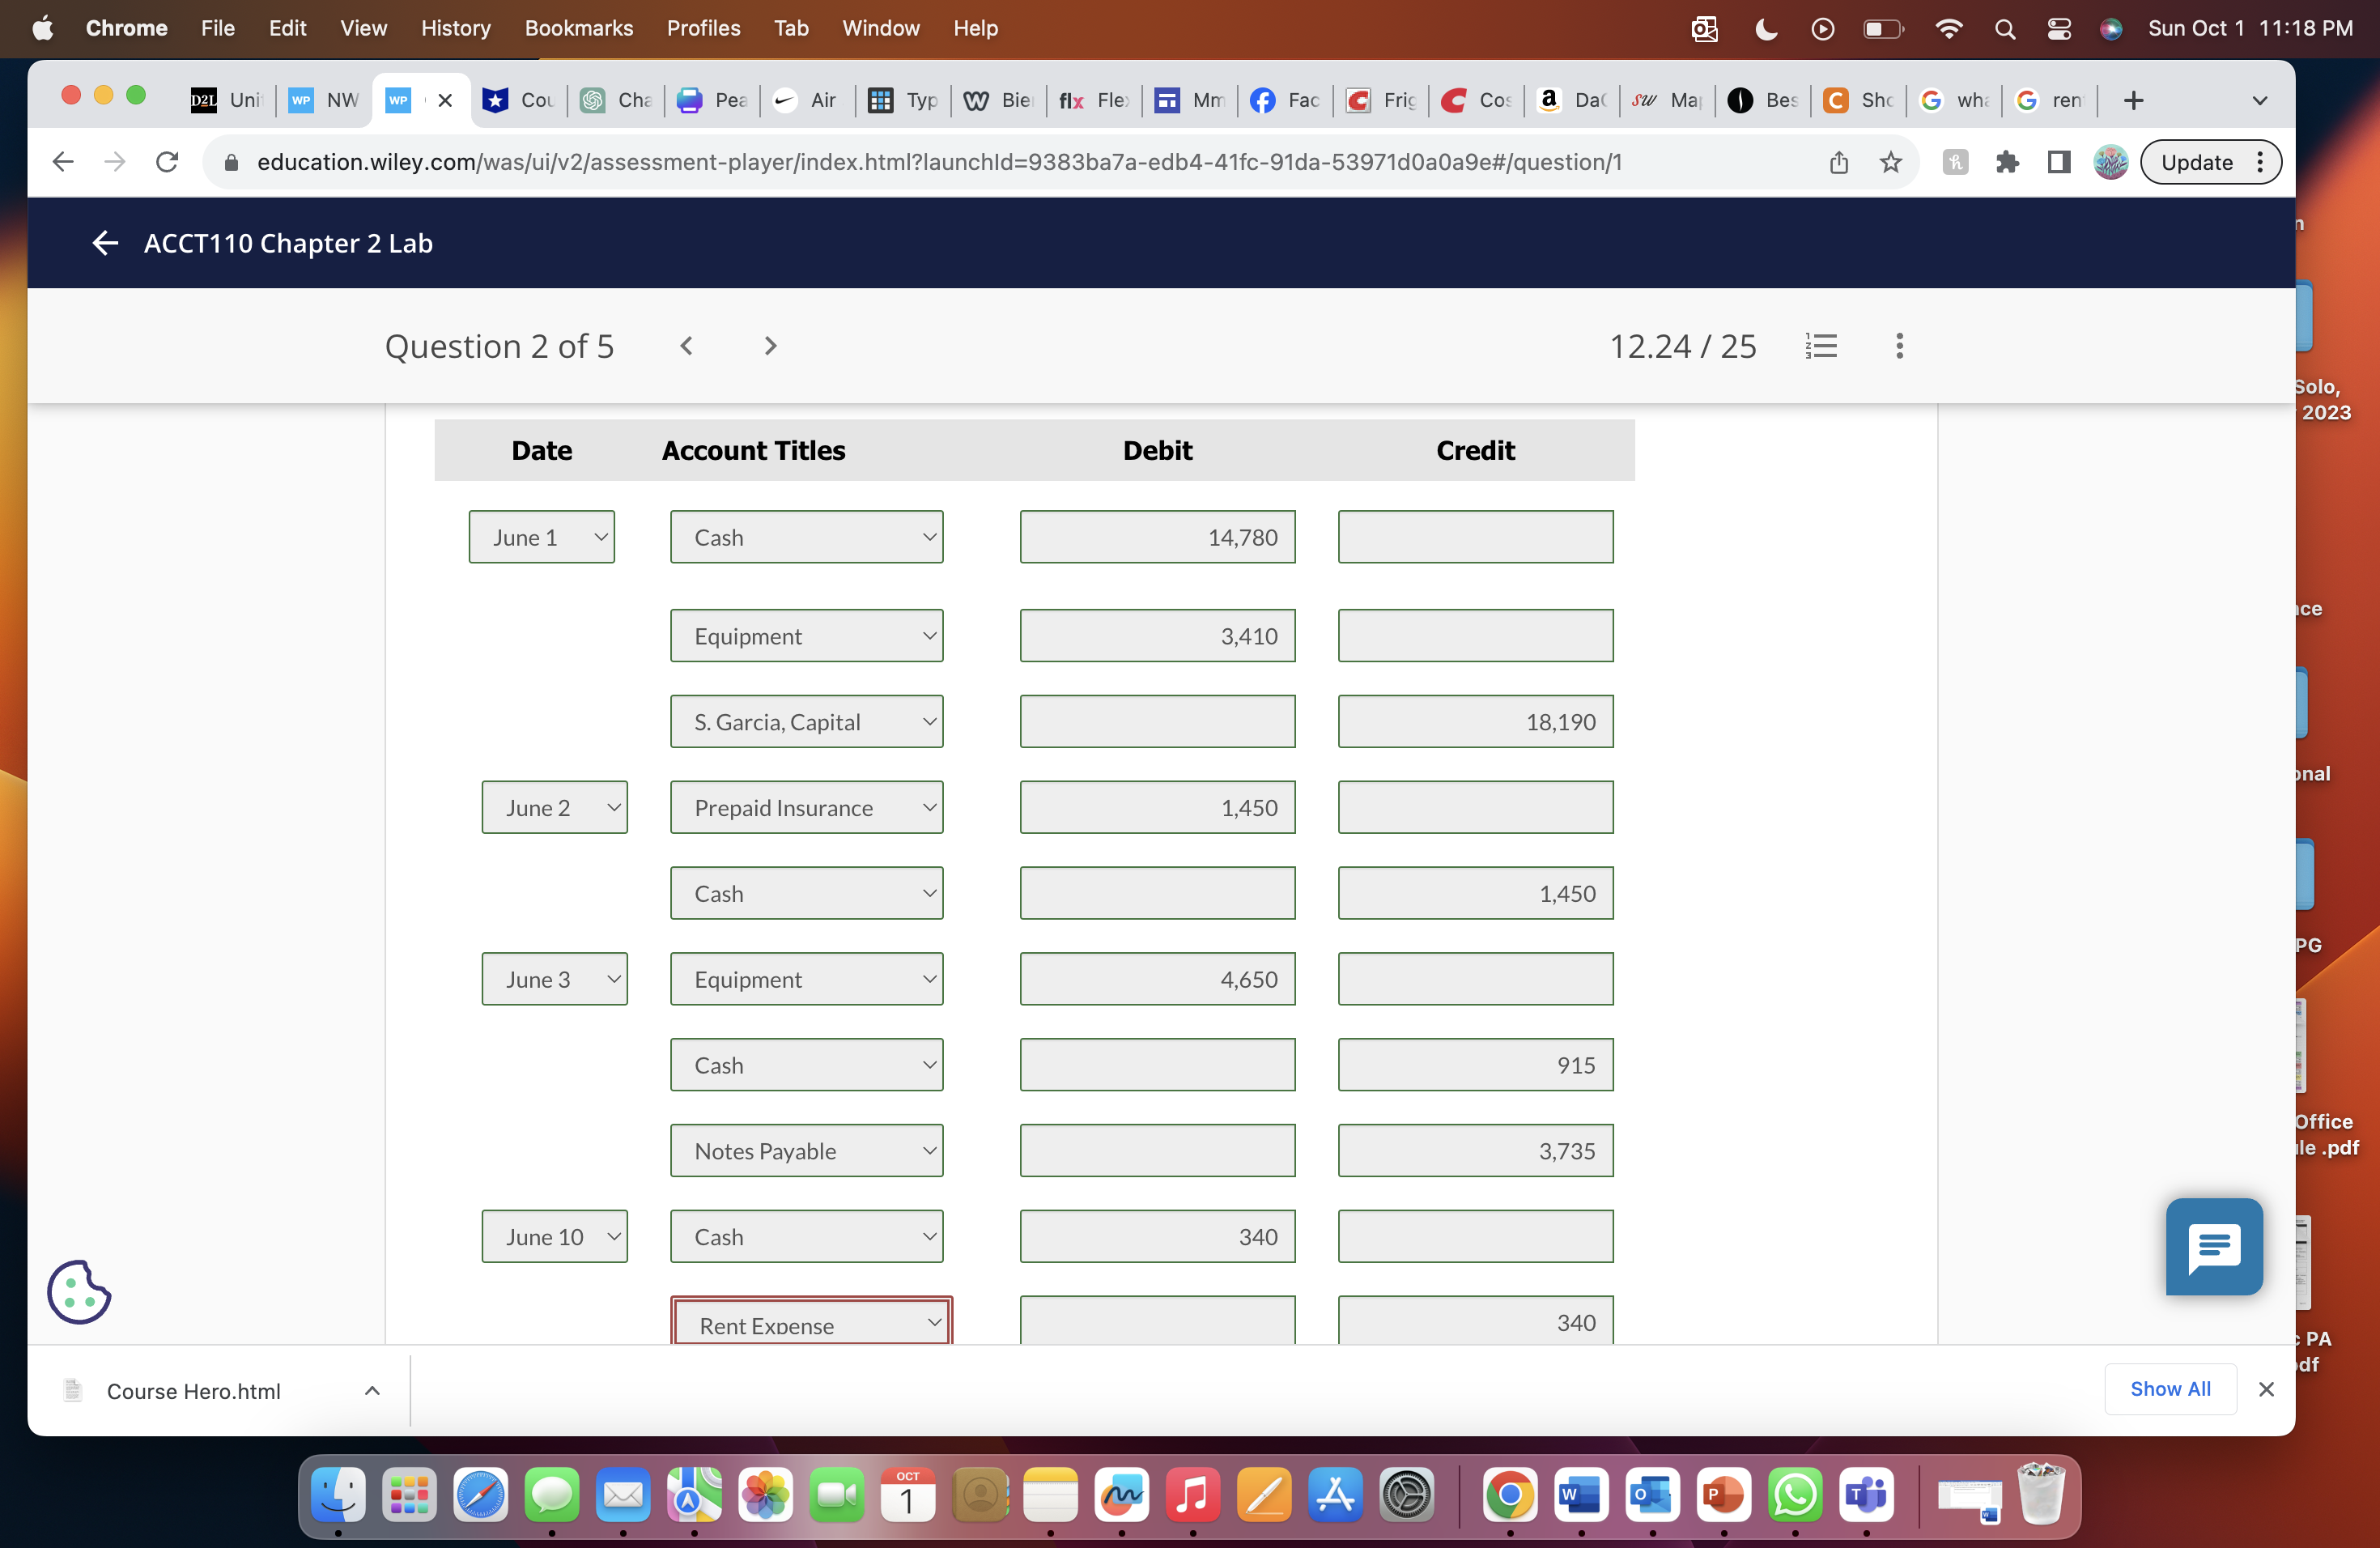2380x1548 pixels.
Task: Click the Chrome profile avatar
Action: [2110, 161]
